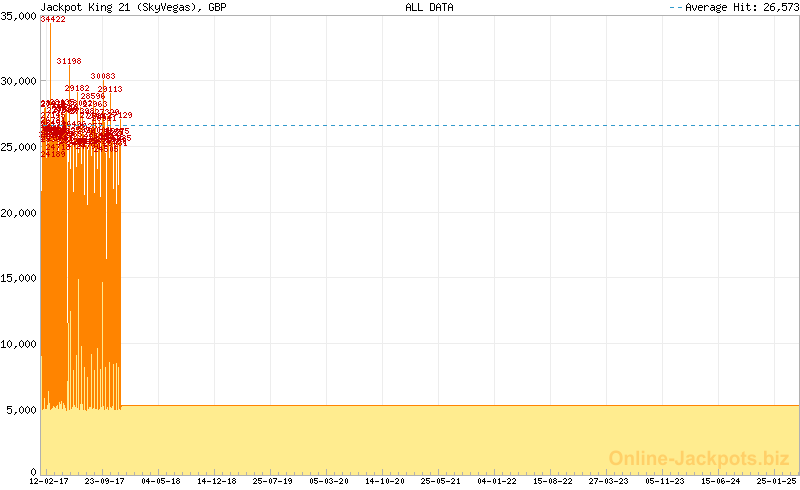Select the ALL DATA heading

[x=429, y=7]
